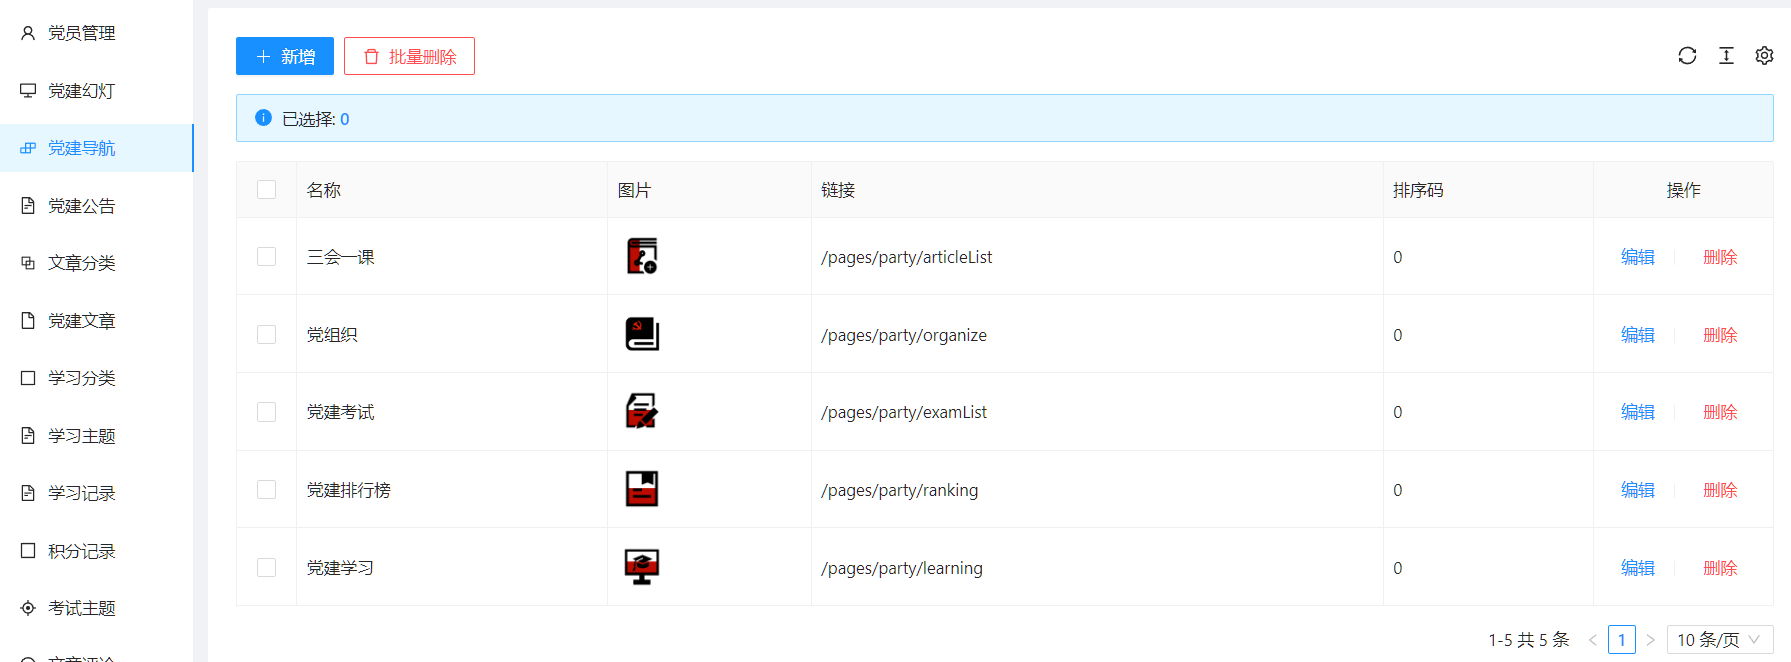Go to the previous page arrow
This screenshot has width=1791, height=662.
tap(1592, 640)
